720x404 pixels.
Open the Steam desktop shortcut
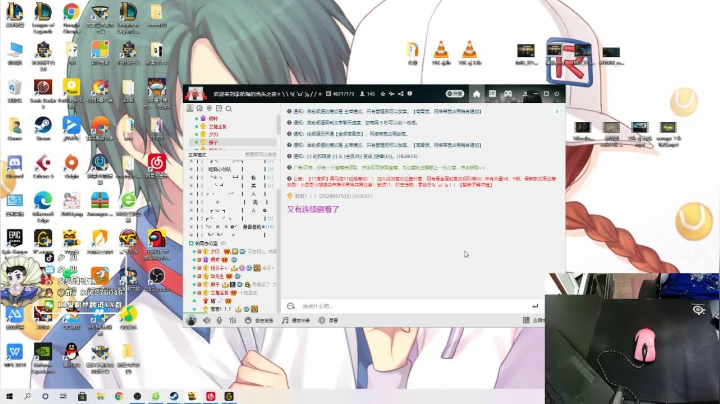click(43, 129)
